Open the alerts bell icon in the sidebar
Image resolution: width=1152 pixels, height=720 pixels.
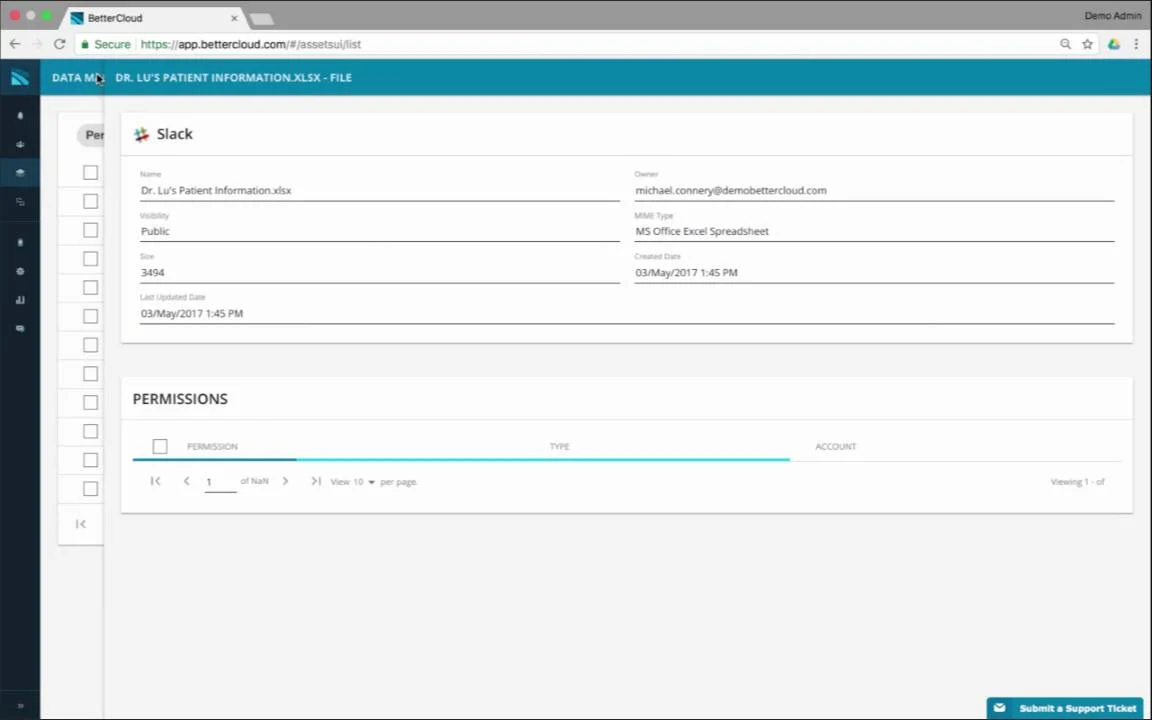point(20,116)
